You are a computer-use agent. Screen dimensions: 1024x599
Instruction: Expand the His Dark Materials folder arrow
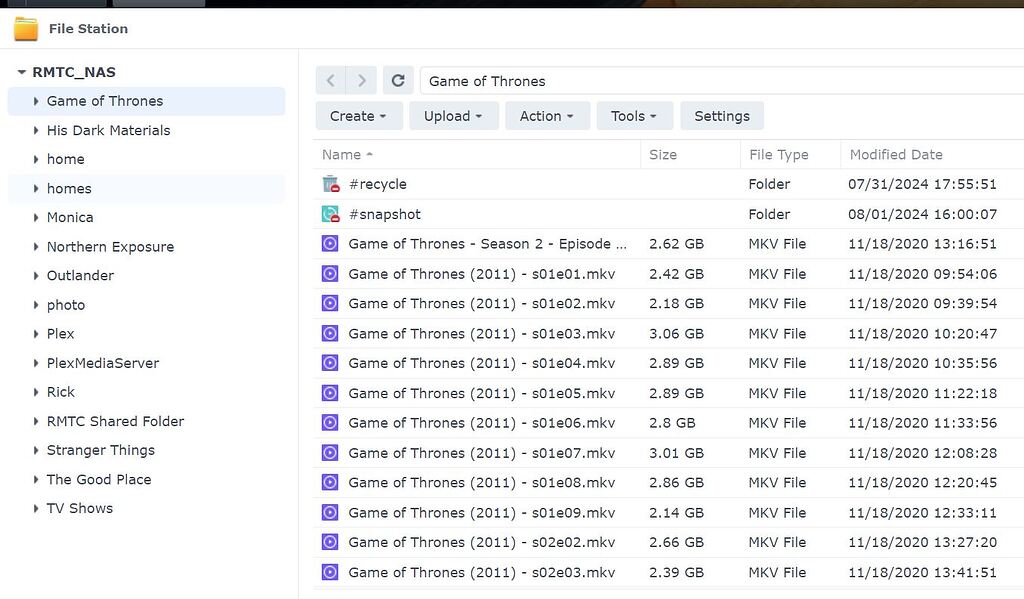[x=36, y=130]
